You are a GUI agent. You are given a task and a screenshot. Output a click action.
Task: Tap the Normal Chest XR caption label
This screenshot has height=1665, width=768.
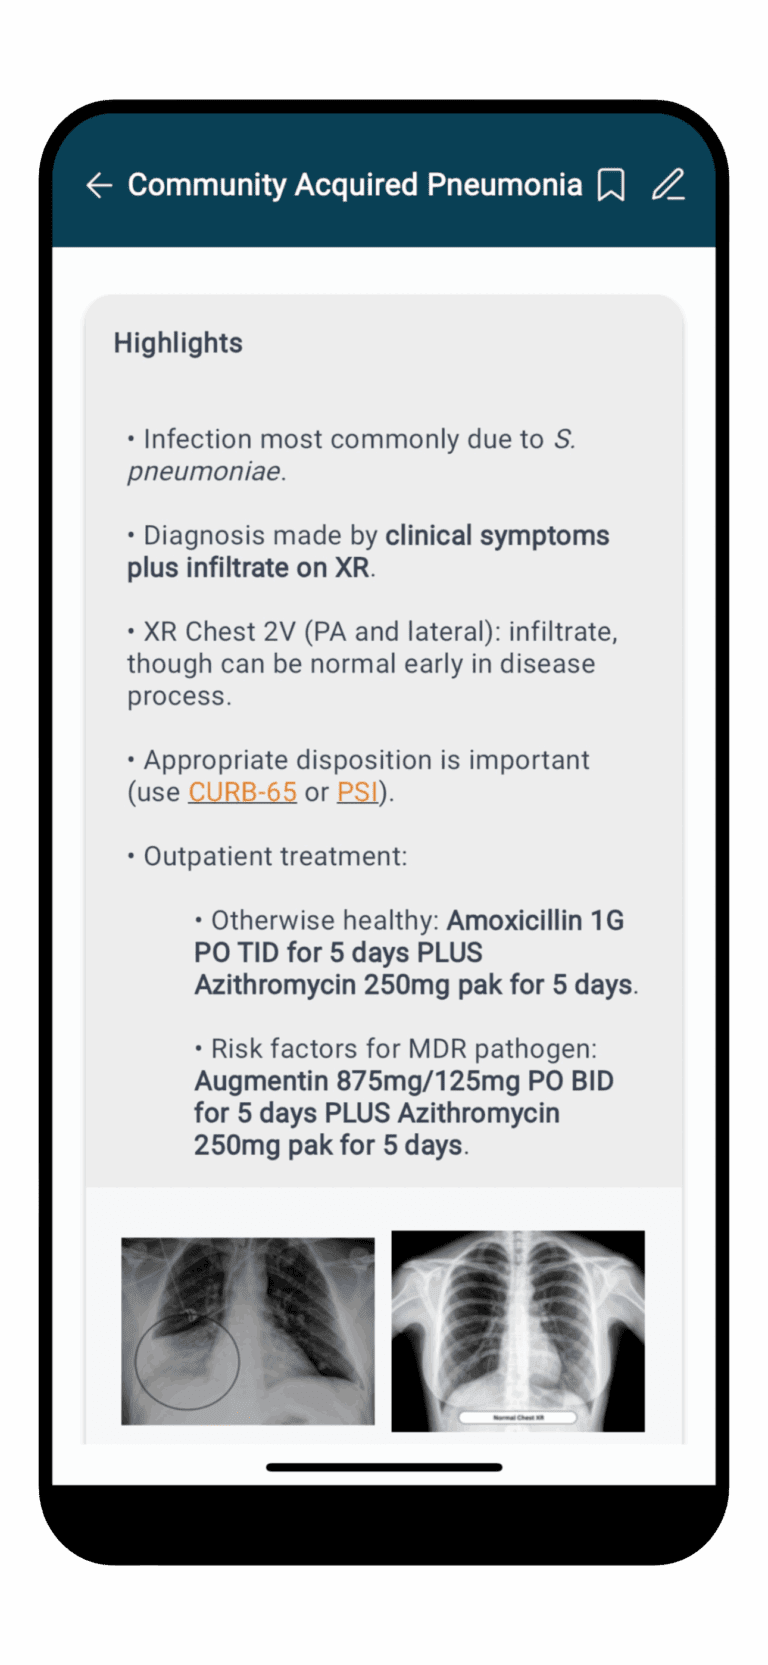518,1417
